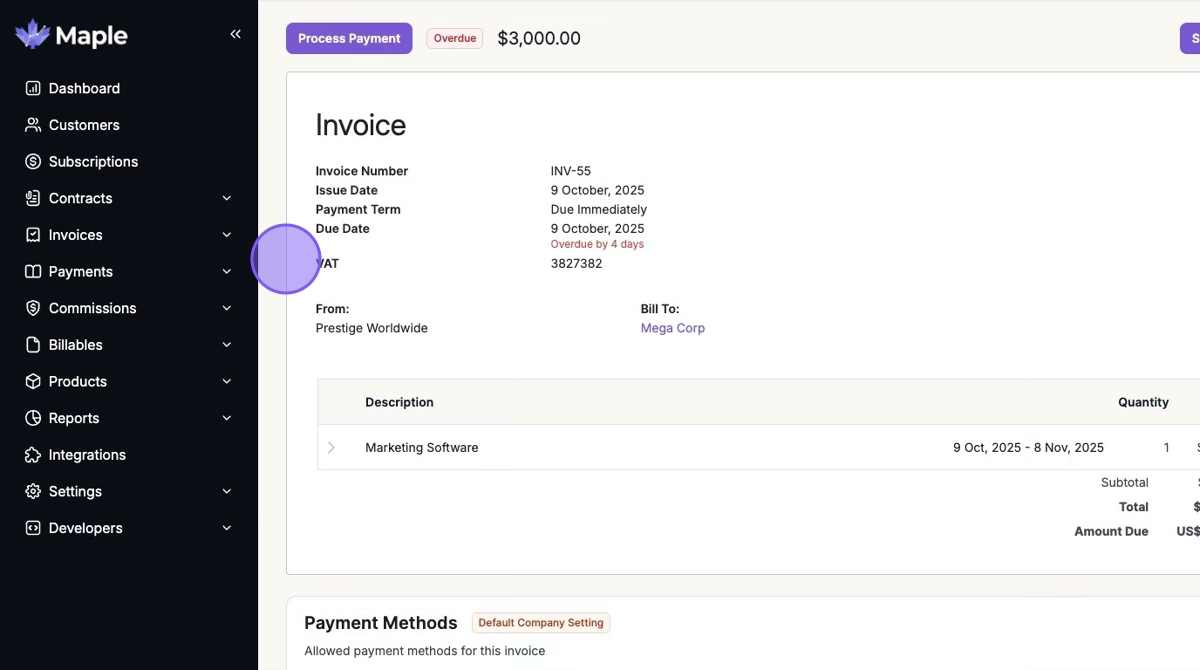Expand the Marketing Software line item row
1200x670 pixels.
pos(331,448)
